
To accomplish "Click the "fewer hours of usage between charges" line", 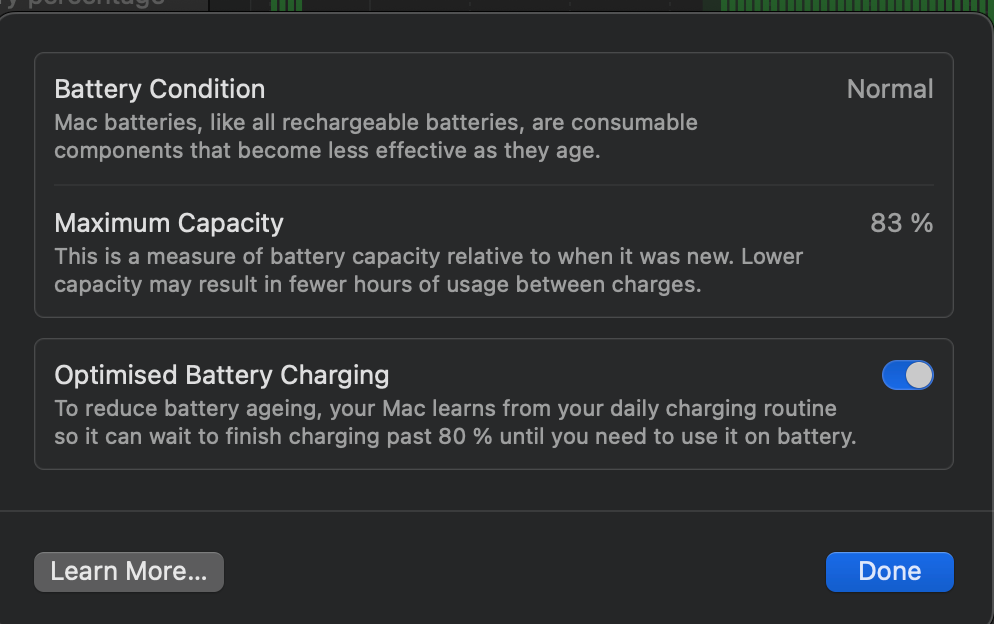I will (377, 284).
